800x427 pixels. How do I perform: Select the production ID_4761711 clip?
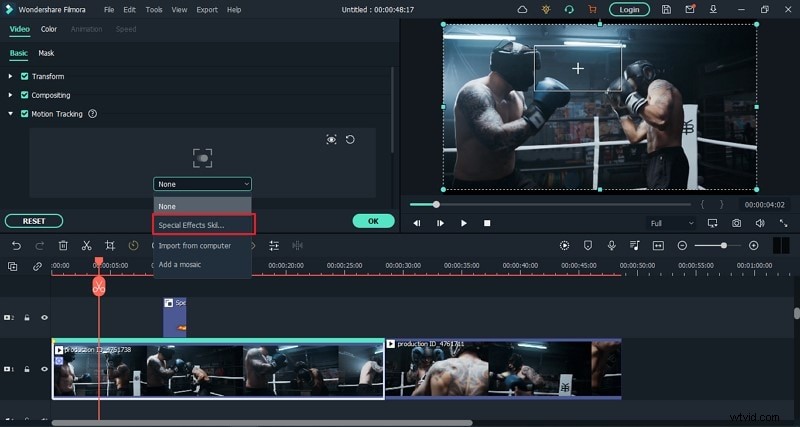[503, 368]
